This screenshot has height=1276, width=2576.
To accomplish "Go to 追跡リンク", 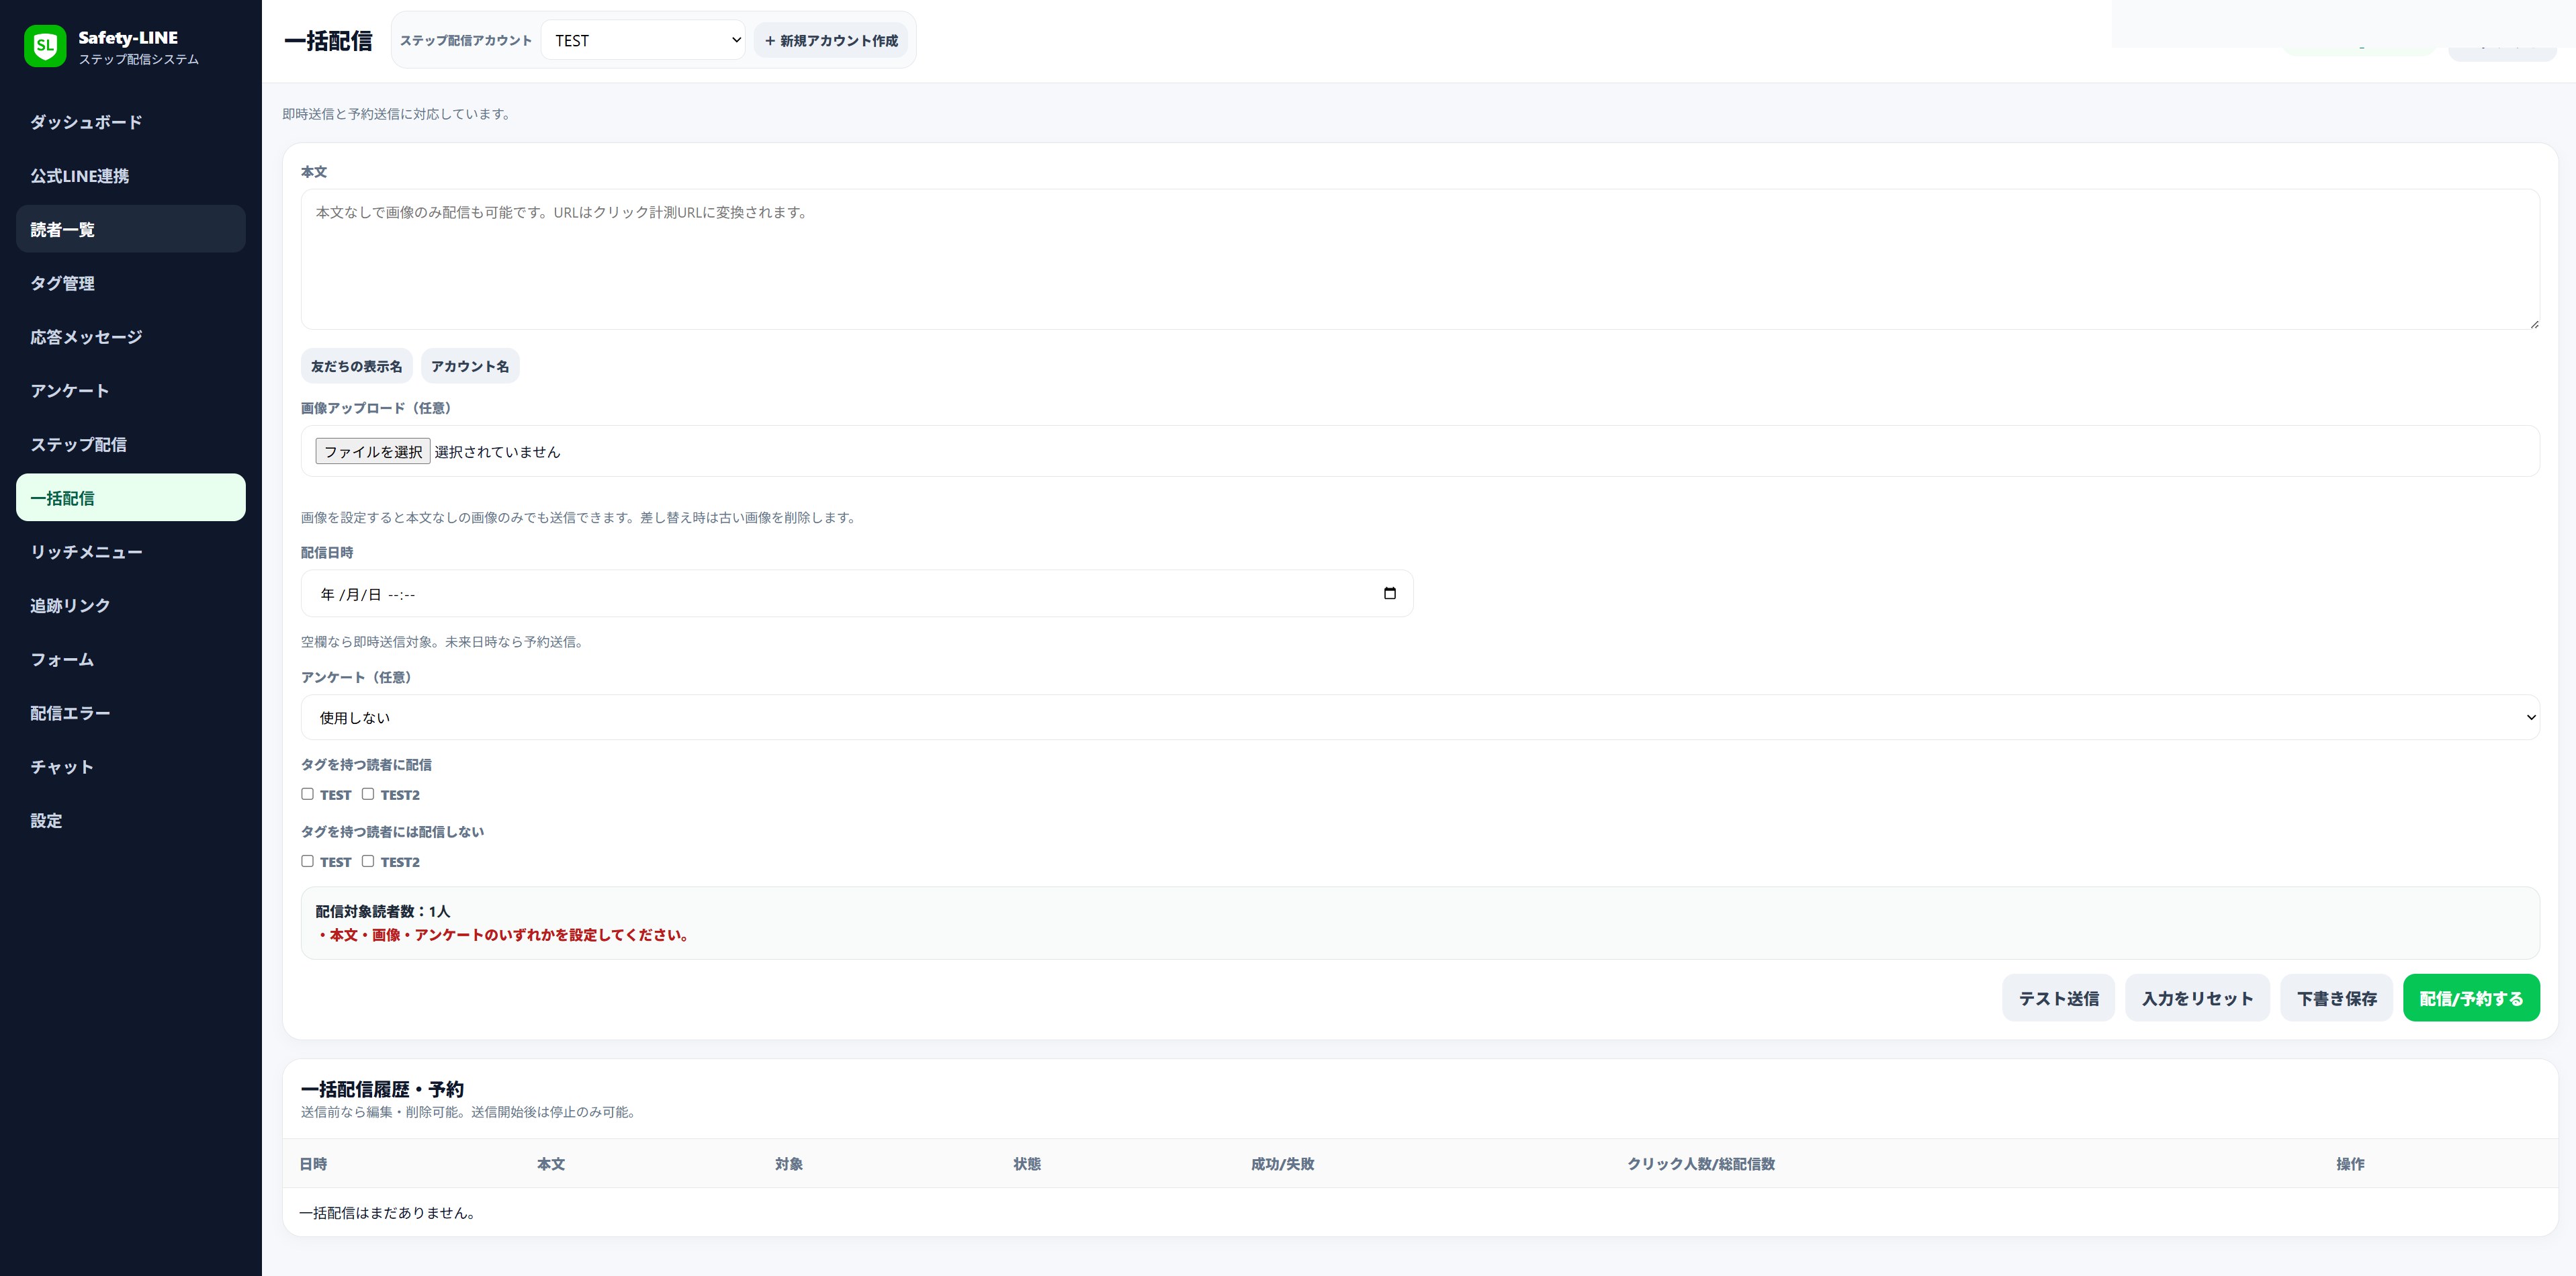I will click(131, 606).
